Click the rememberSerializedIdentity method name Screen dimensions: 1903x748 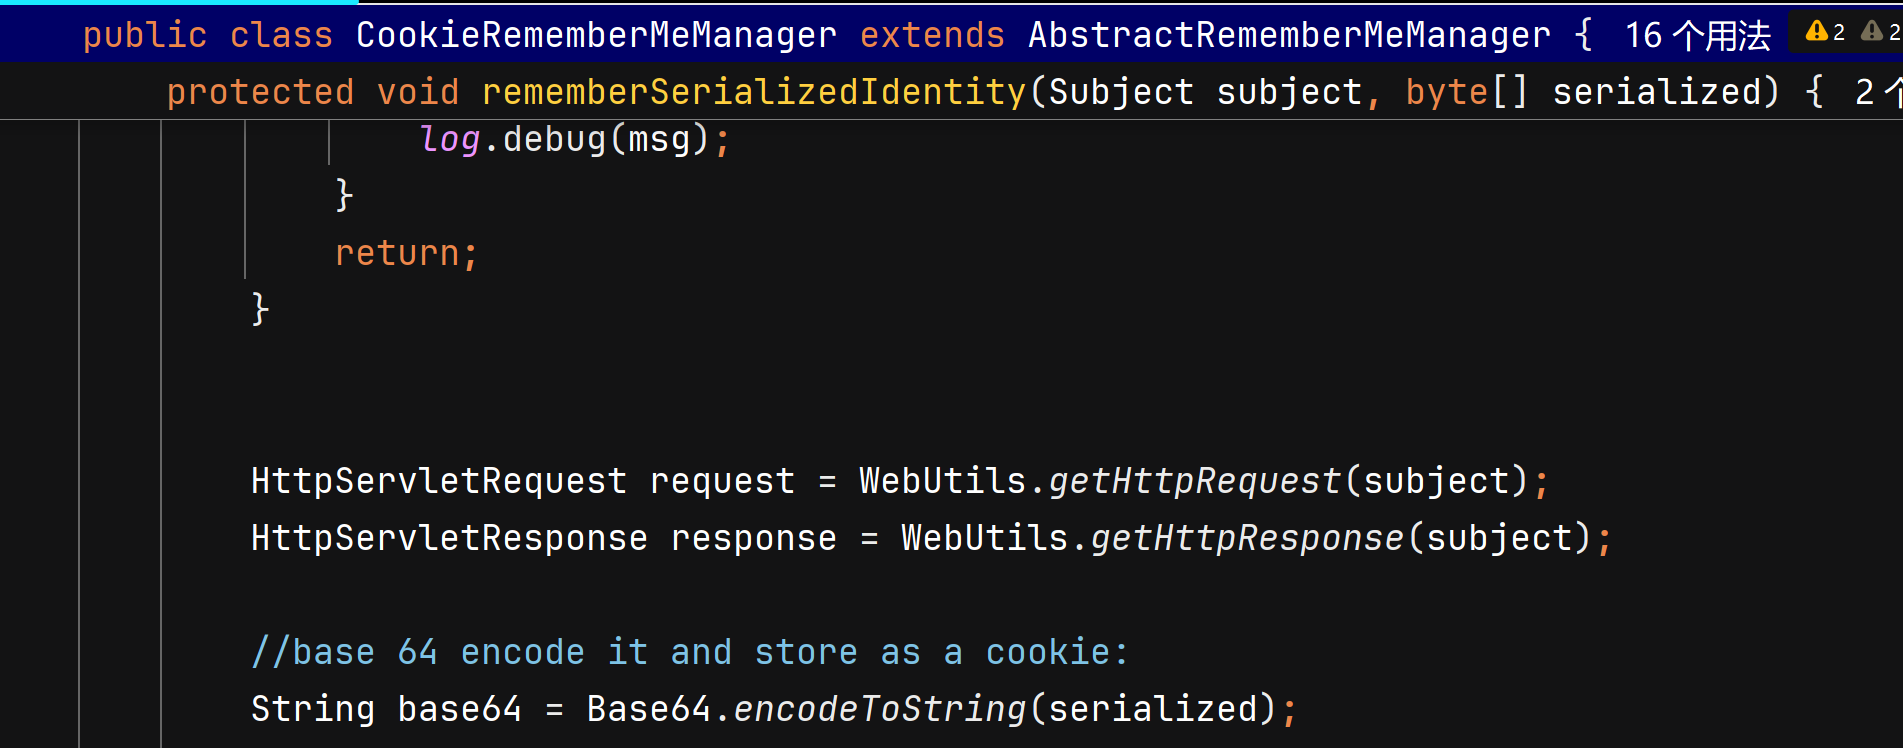(x=754, y=92)
